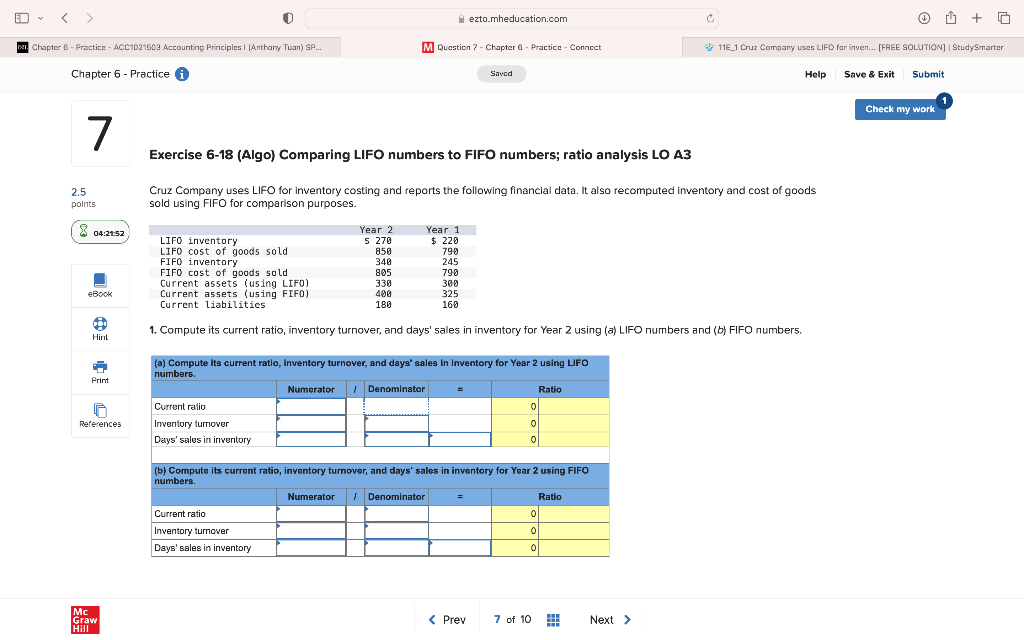This screenshot has width=1024, height=640.
Task: Click the Check my work button
Action: pos(899,110)
